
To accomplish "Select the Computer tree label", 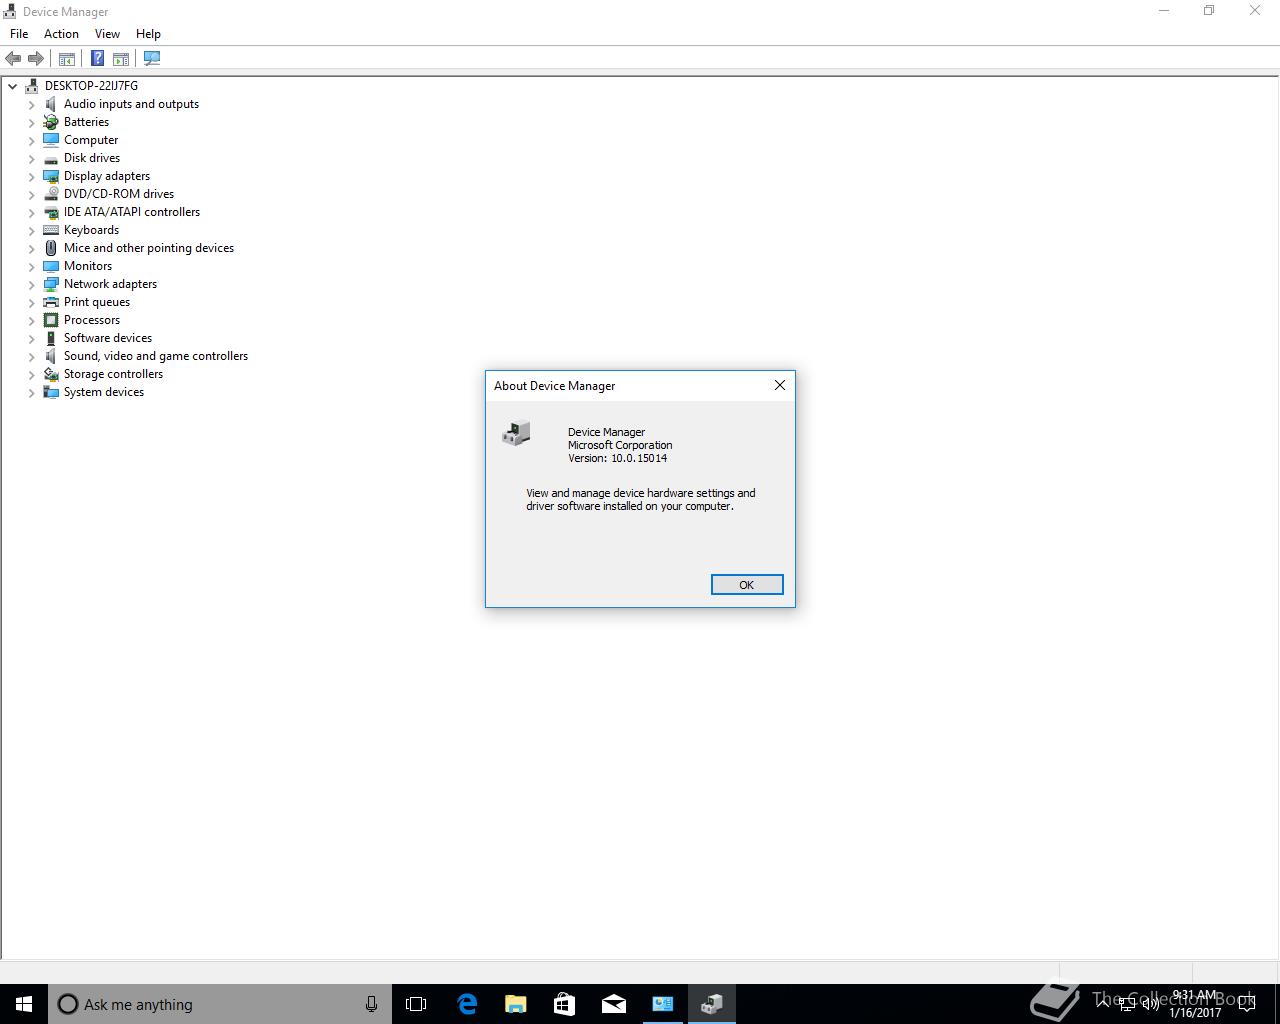I will (91, 140).
